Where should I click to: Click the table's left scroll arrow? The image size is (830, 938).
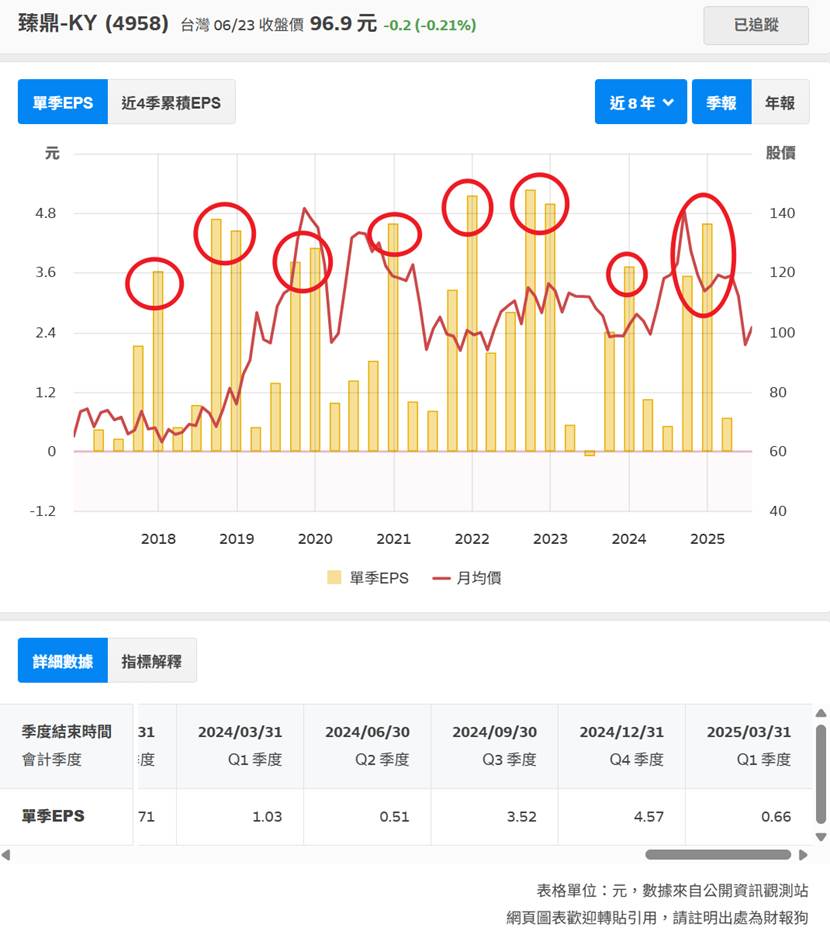[7, 855]
